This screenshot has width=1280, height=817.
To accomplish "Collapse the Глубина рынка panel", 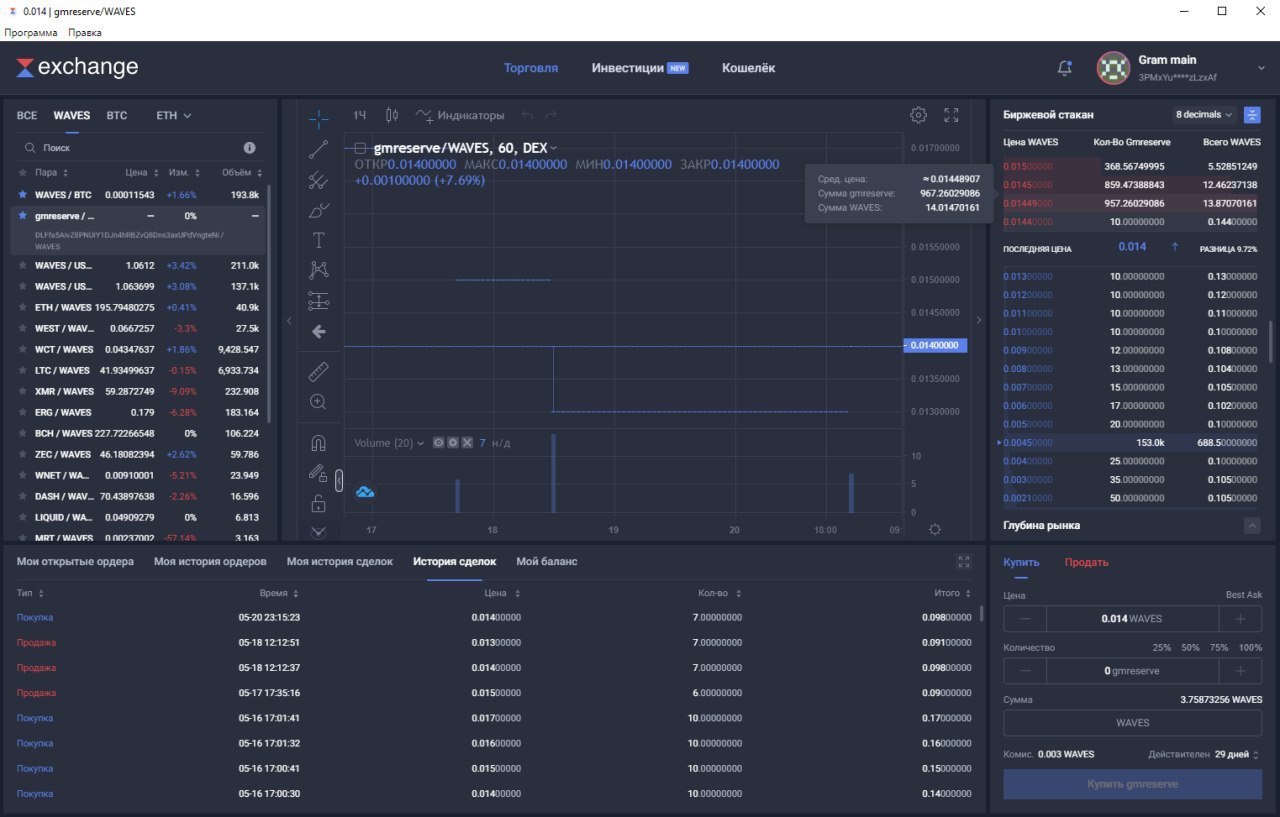I will pyautogui.click(x=1252, y=525).
